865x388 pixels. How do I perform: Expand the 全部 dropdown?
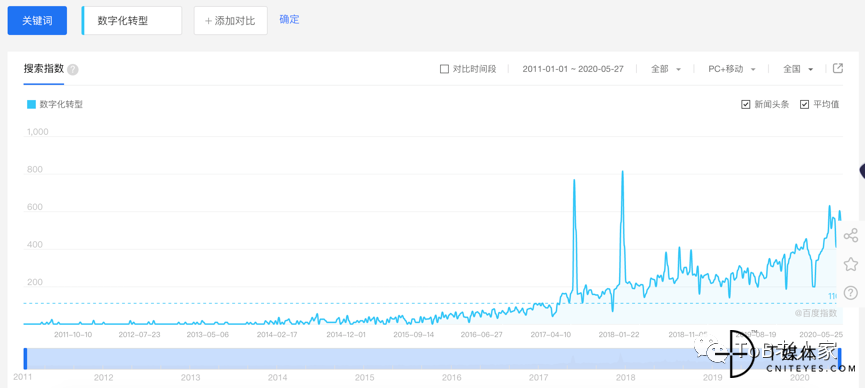coord(666,69)
